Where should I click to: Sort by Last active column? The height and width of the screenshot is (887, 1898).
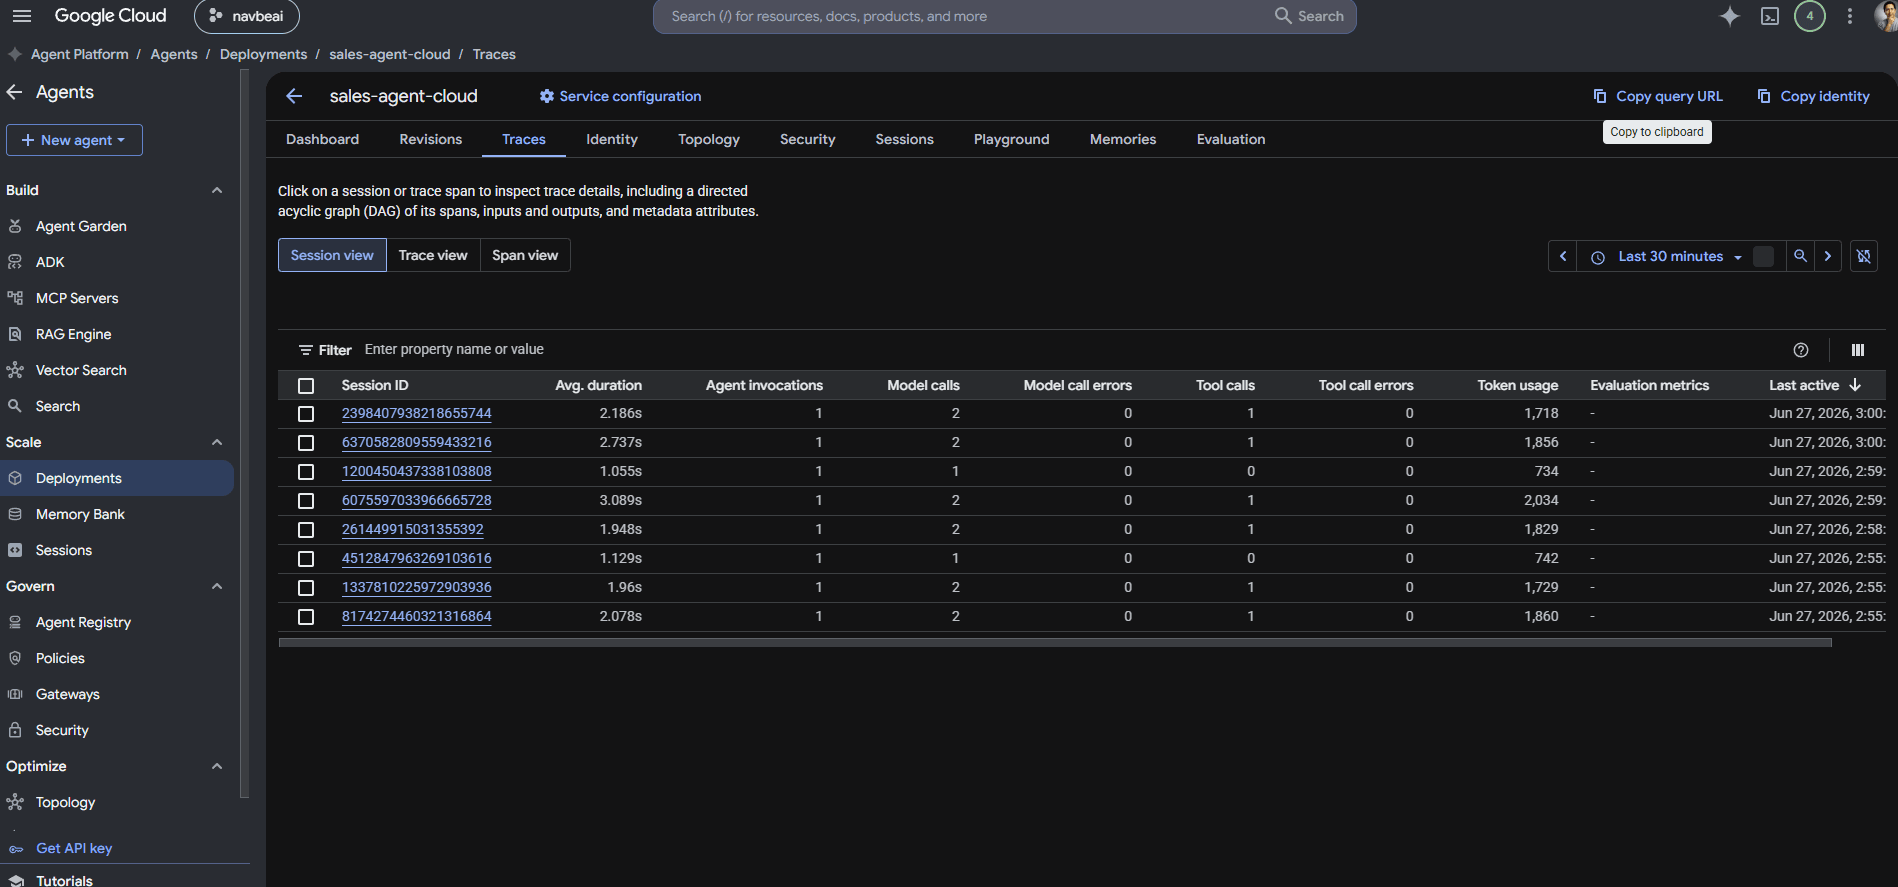[1814, 385]
